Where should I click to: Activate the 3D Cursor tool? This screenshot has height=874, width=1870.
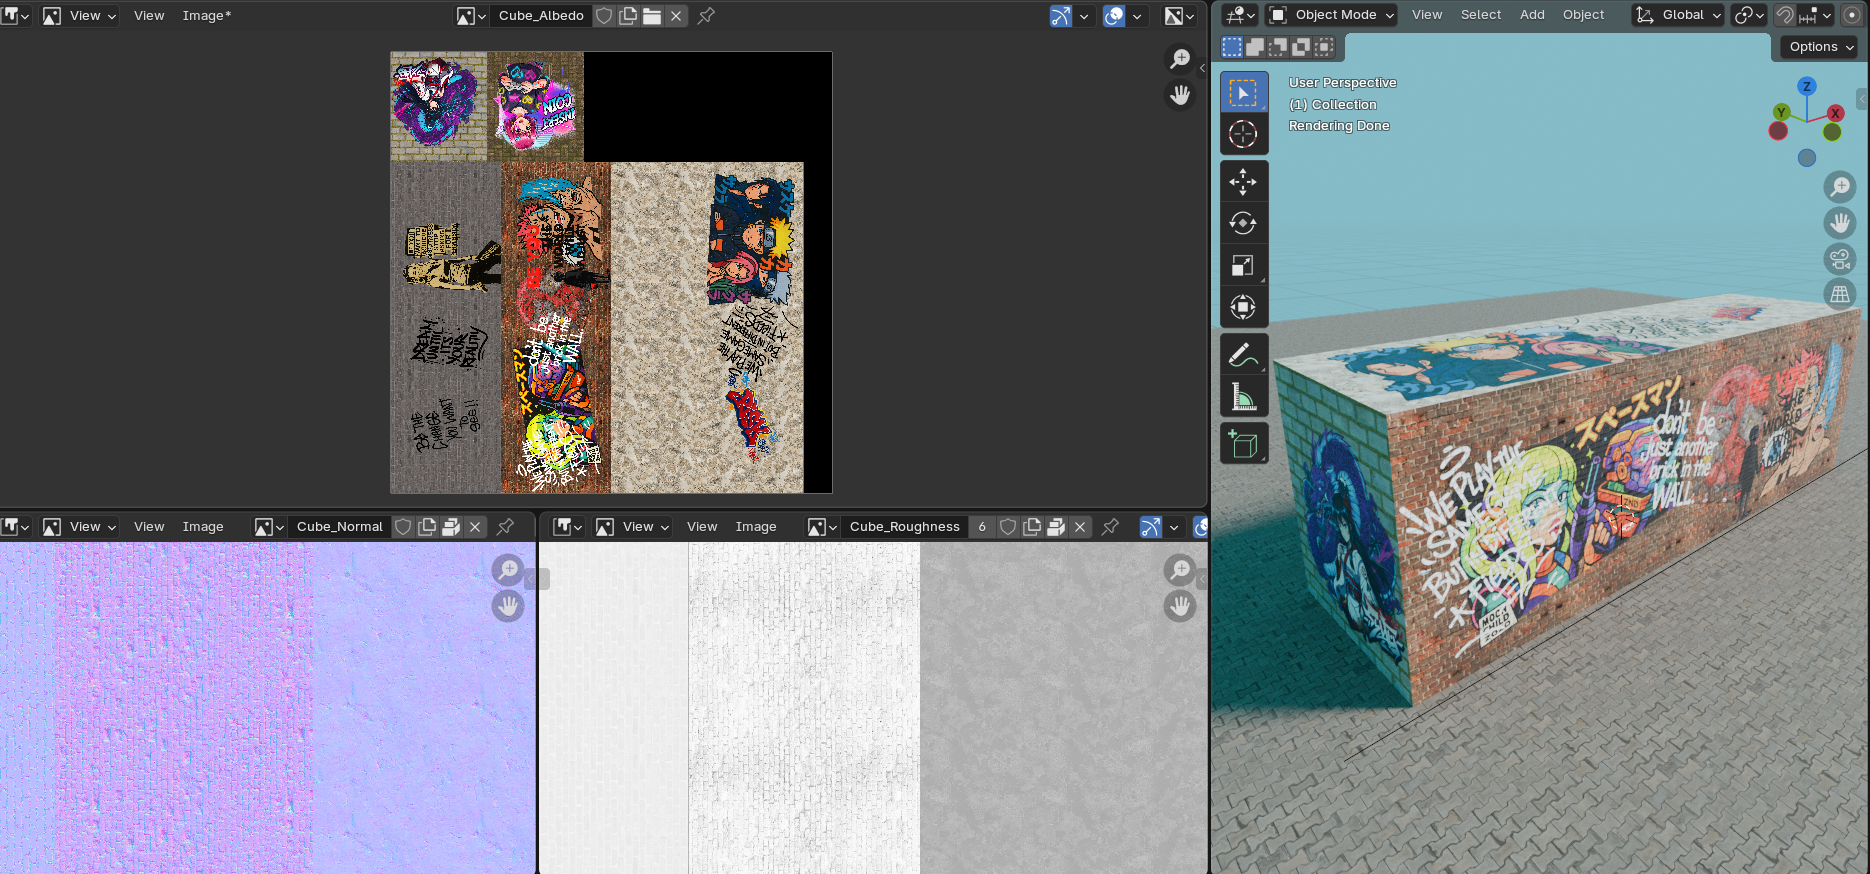[1243, 134]
